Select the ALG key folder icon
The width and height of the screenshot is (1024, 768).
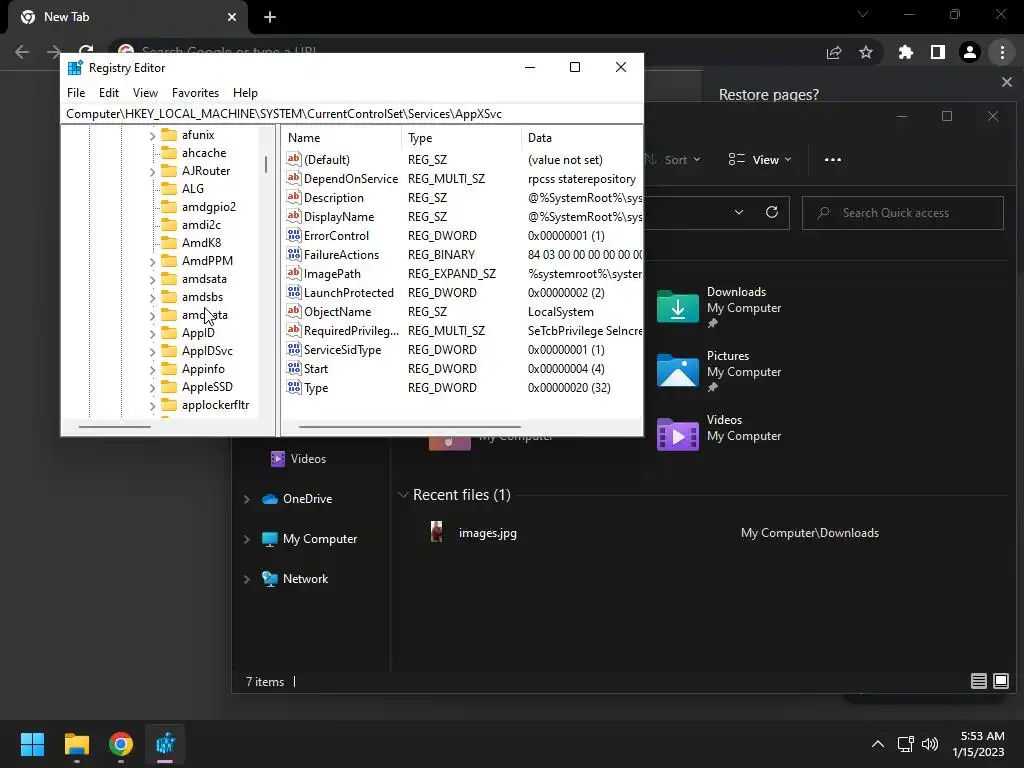coord(169,189)
